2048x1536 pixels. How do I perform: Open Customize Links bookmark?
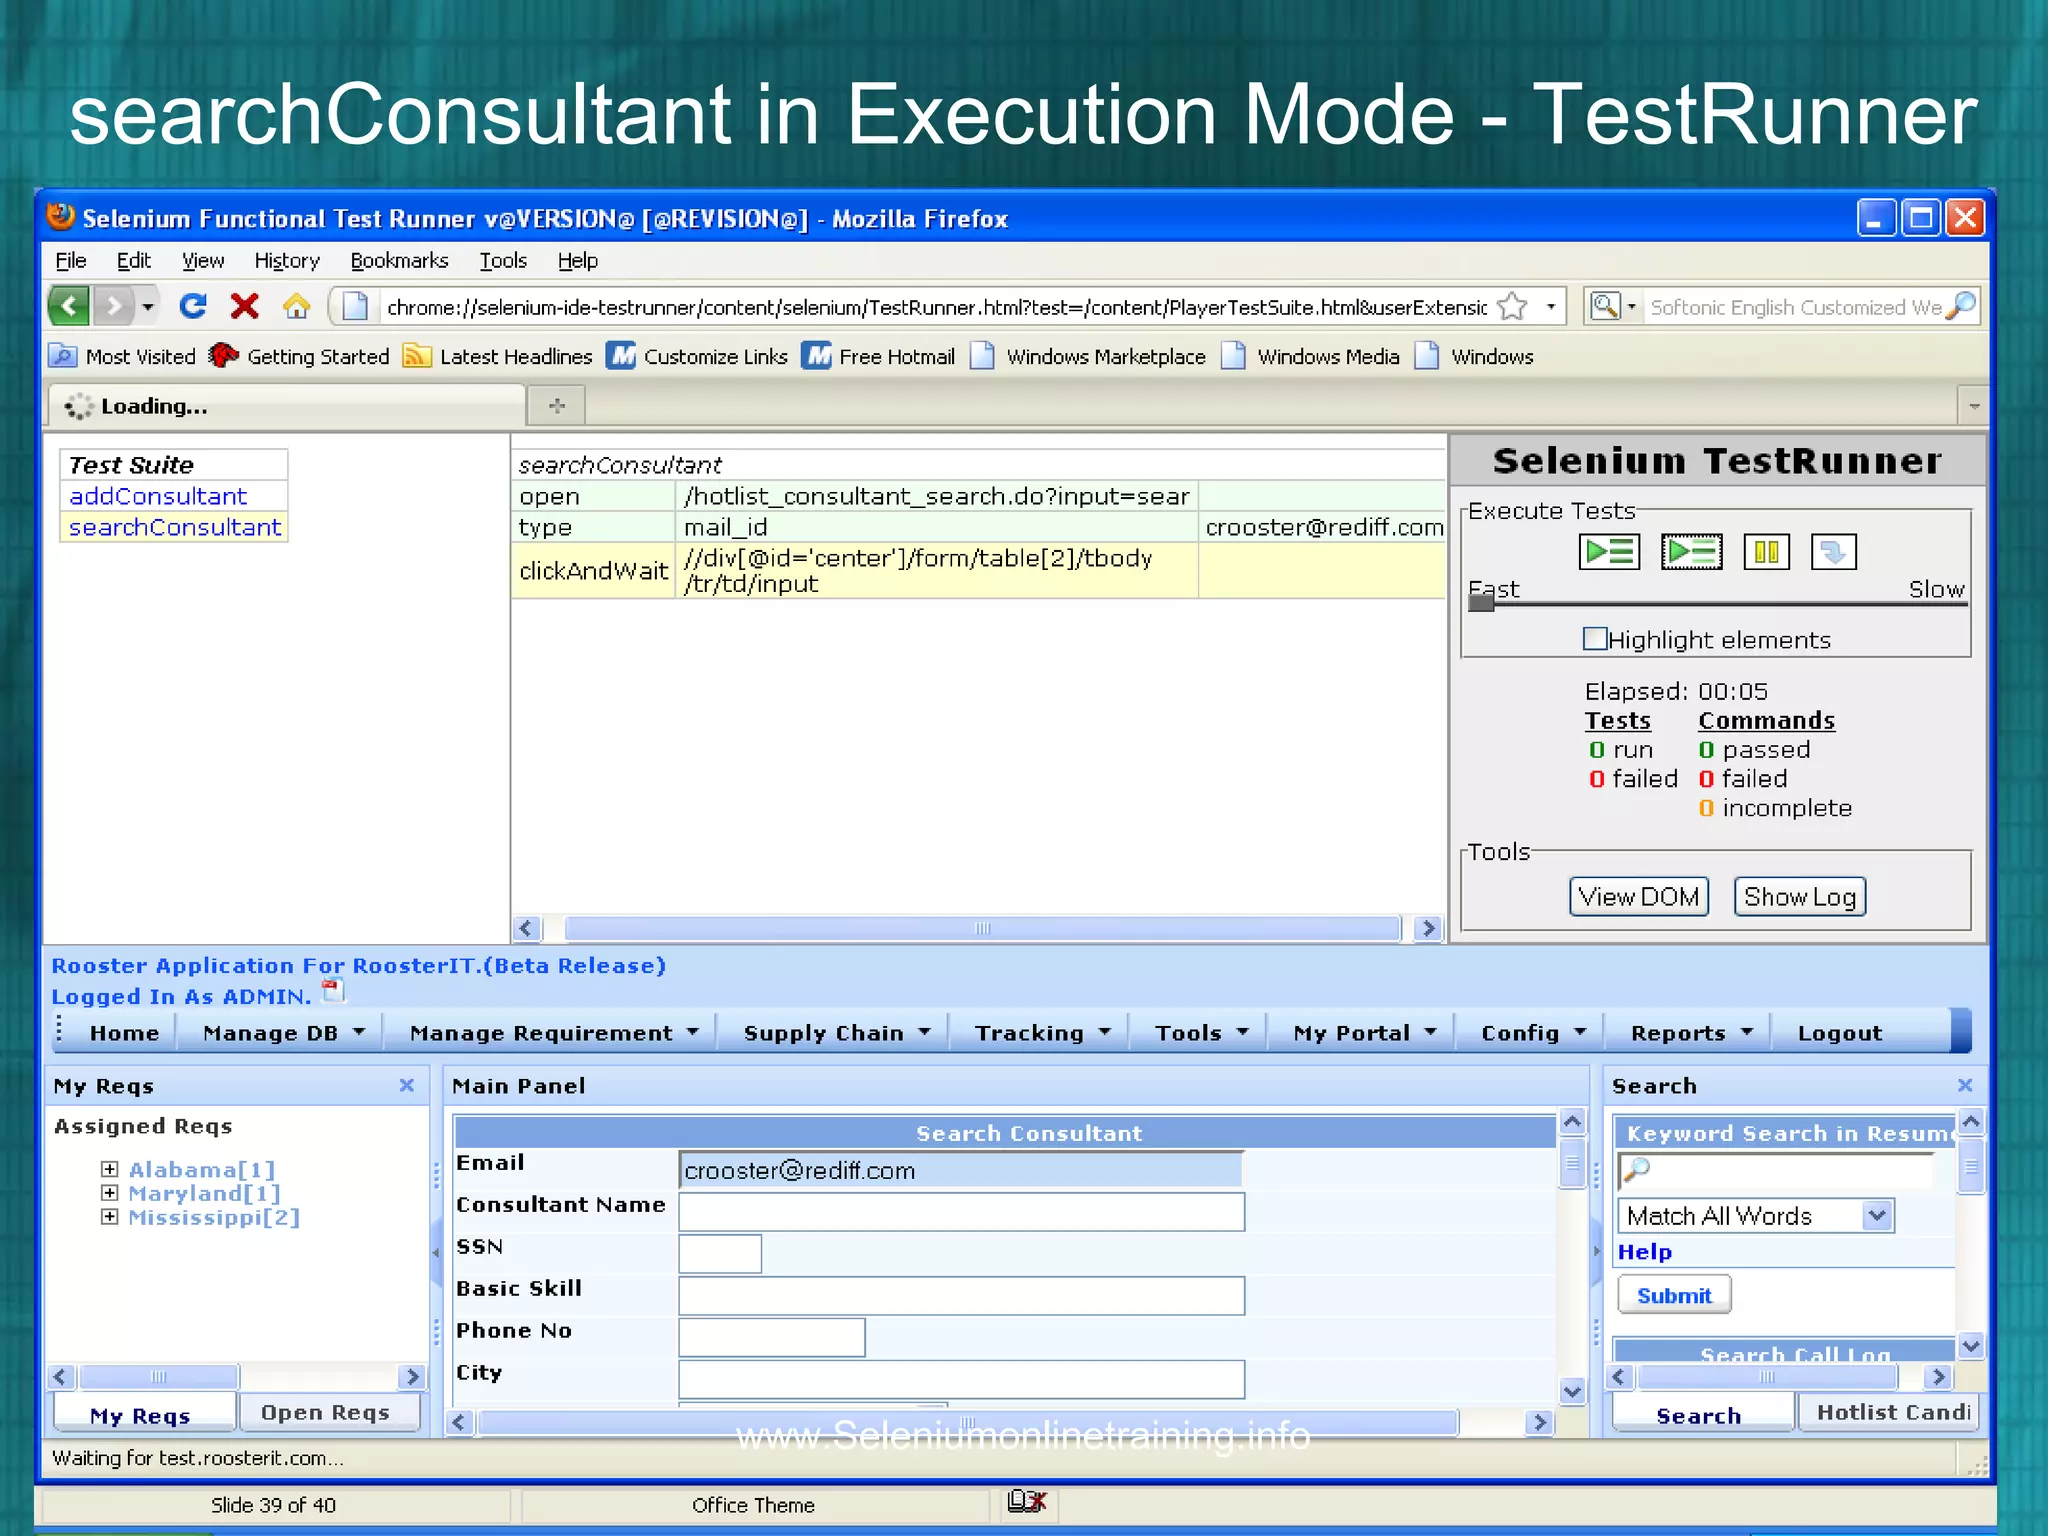pyautogui.click(x=697, y=356)
